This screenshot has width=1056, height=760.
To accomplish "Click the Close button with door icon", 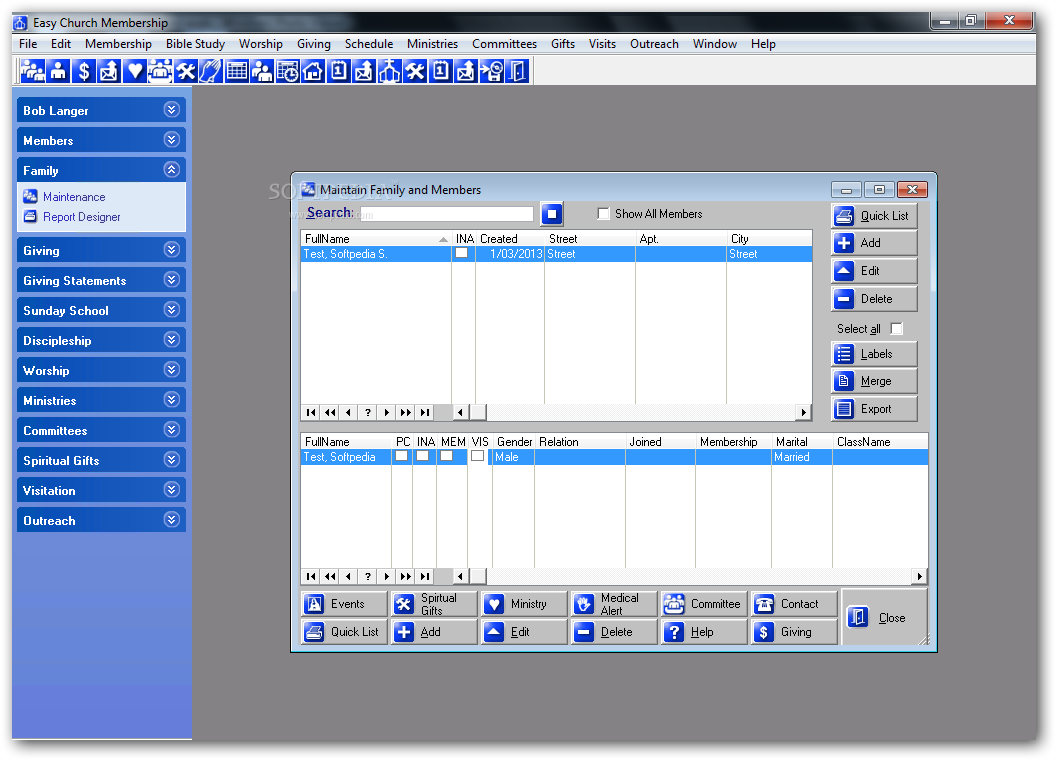I will [x=884, y=617].
